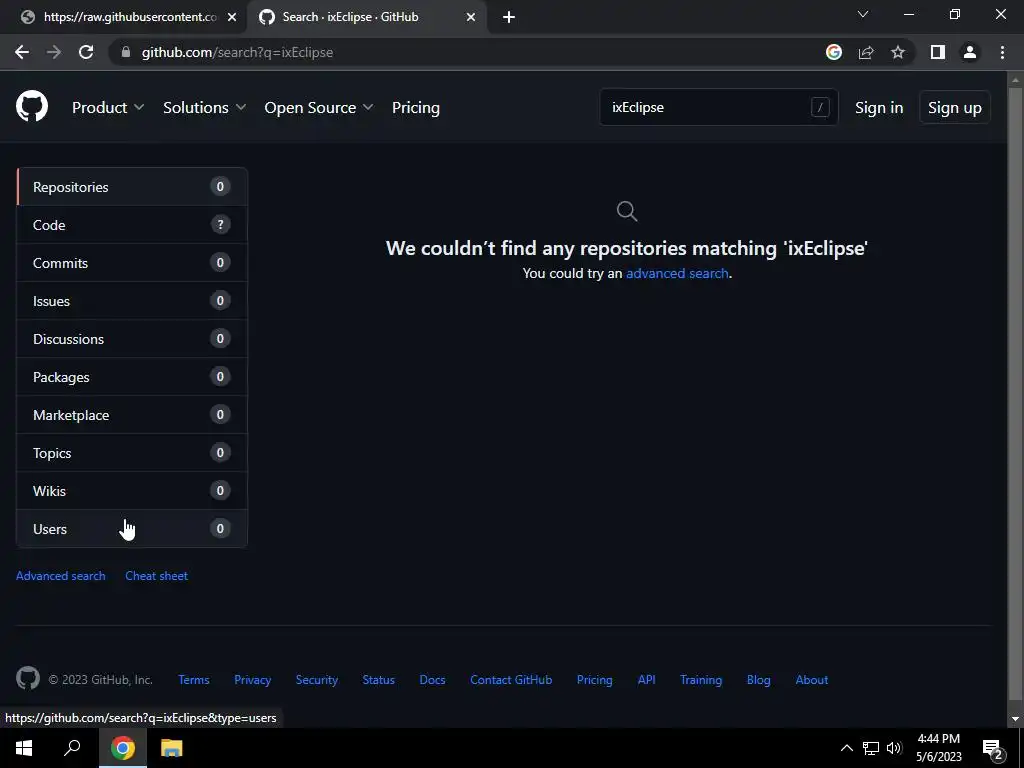1024x768 pixels.
Task: Open the notification center icon
Action: (993, 749)
